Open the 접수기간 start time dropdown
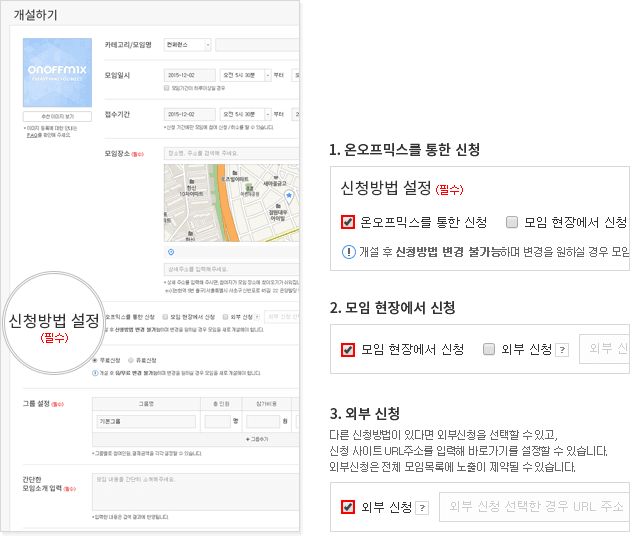Image resolution: width=630 pixels, height=536 pixels. 245,114
